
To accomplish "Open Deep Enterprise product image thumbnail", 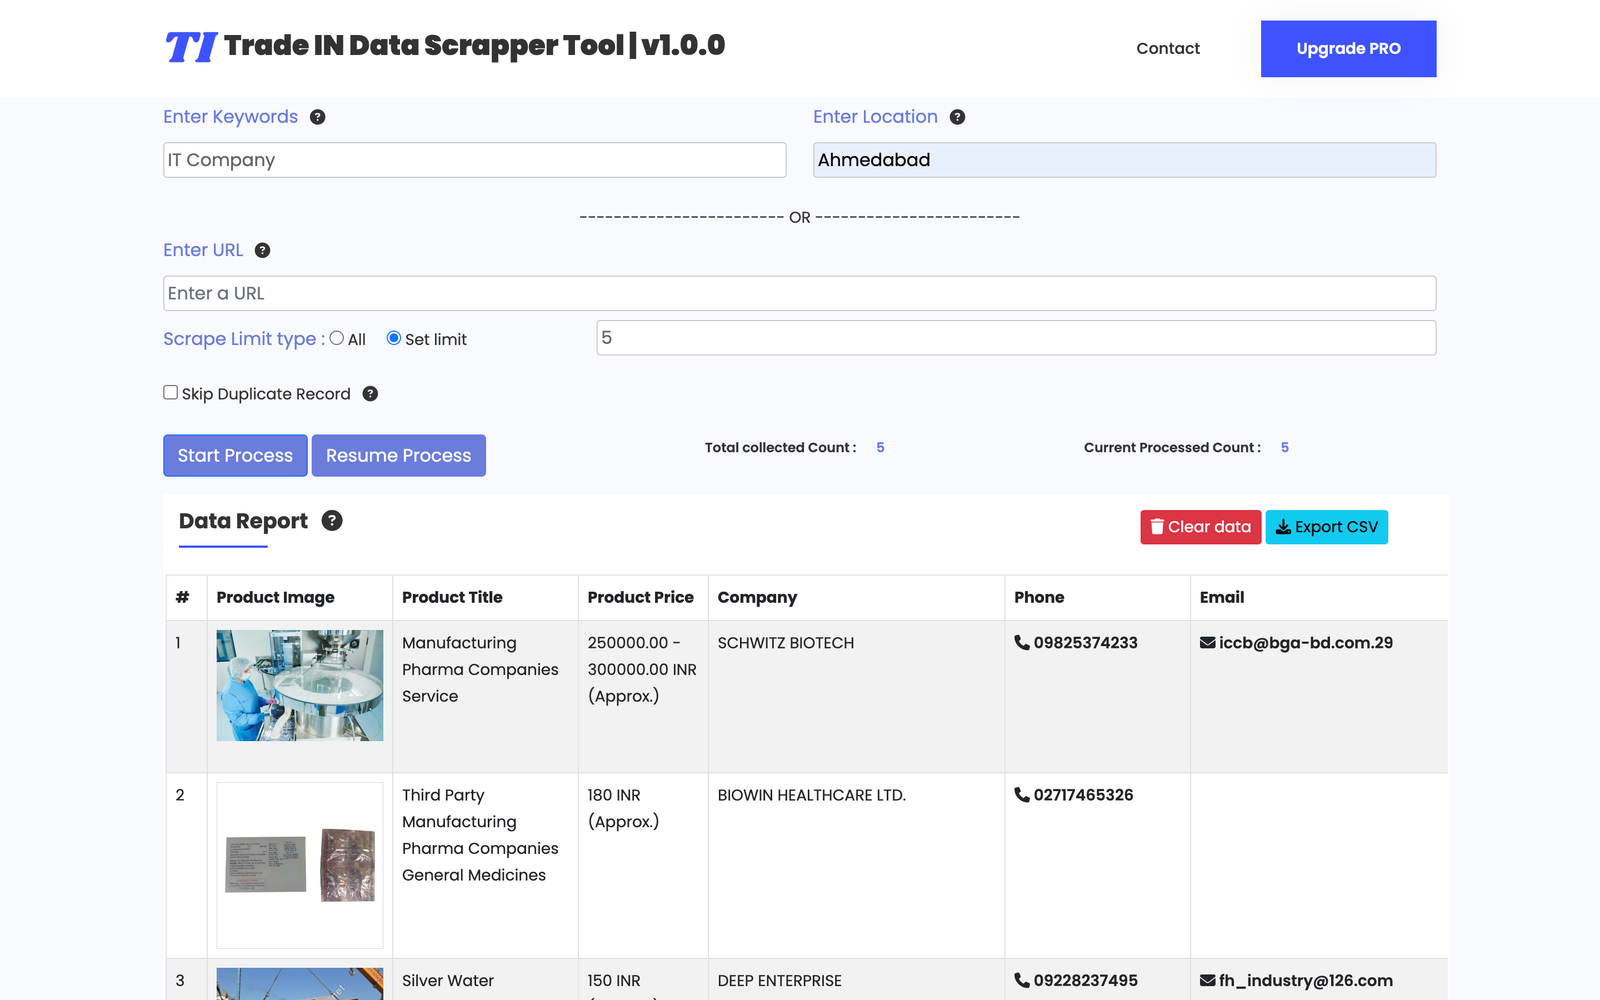I will pyautogui.click(x=300, y=984).
